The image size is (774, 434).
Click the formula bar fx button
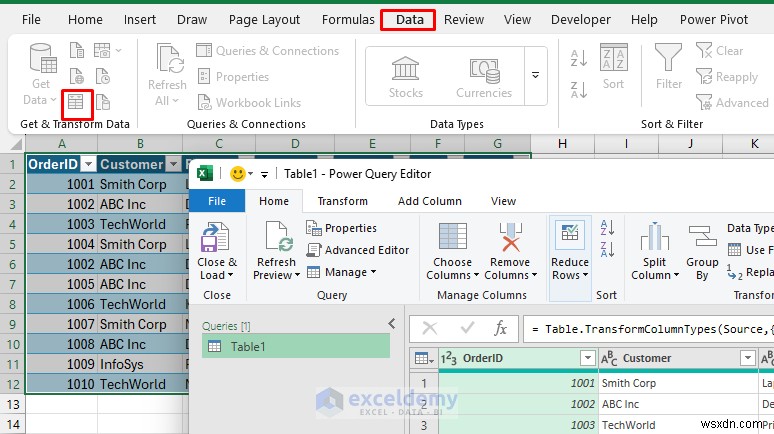point(500,328)
